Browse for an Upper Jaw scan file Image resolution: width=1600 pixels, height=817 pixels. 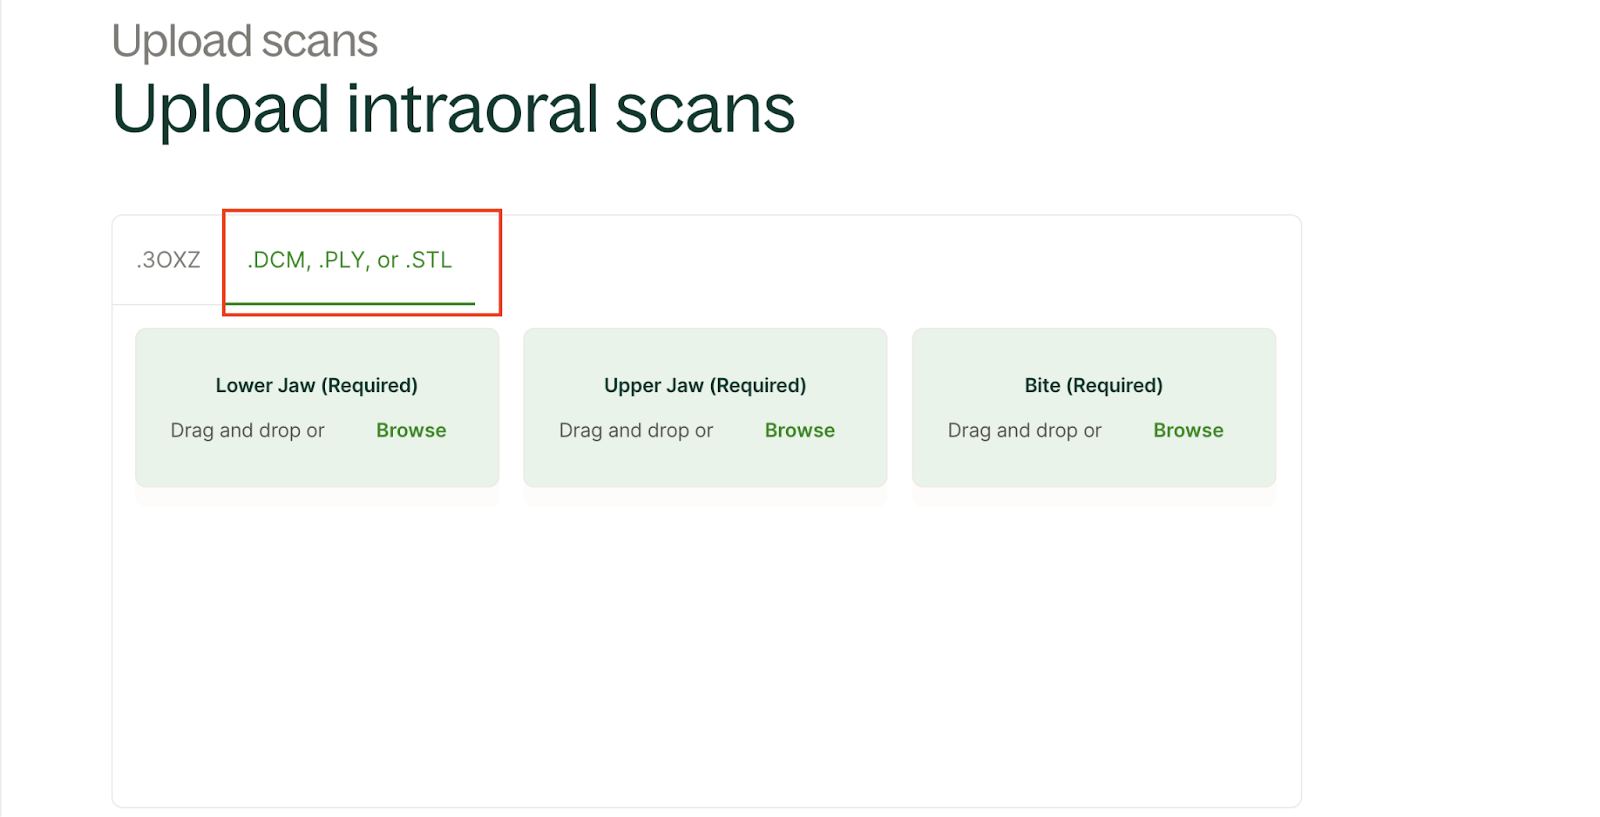click(x=799, y=430)
